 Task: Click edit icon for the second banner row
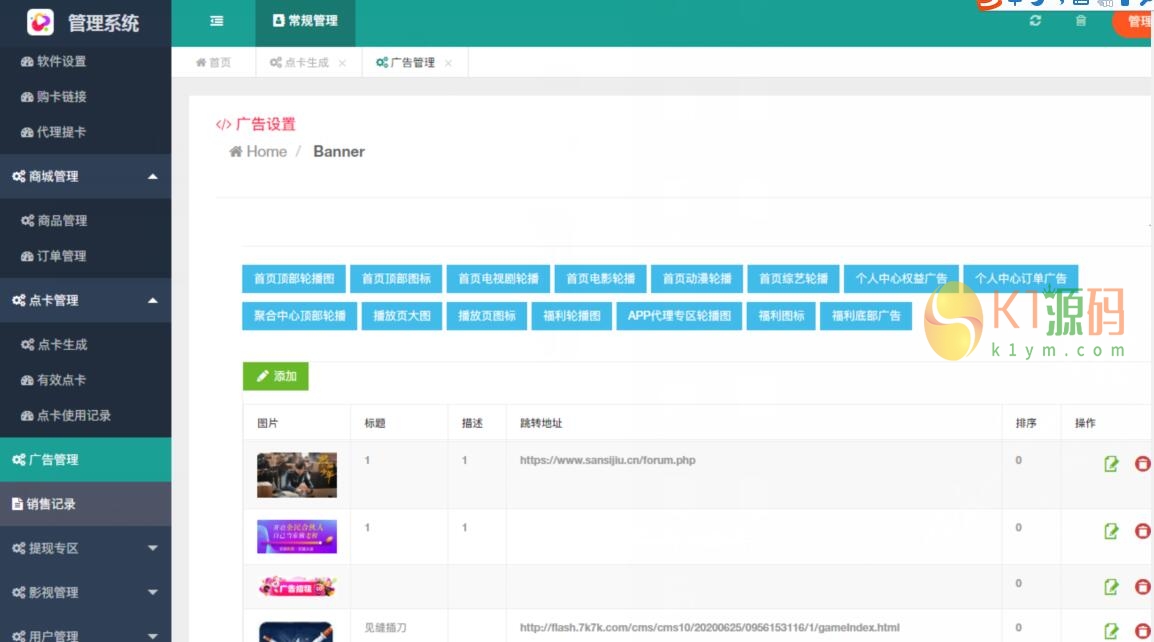tap(1111, 531)
